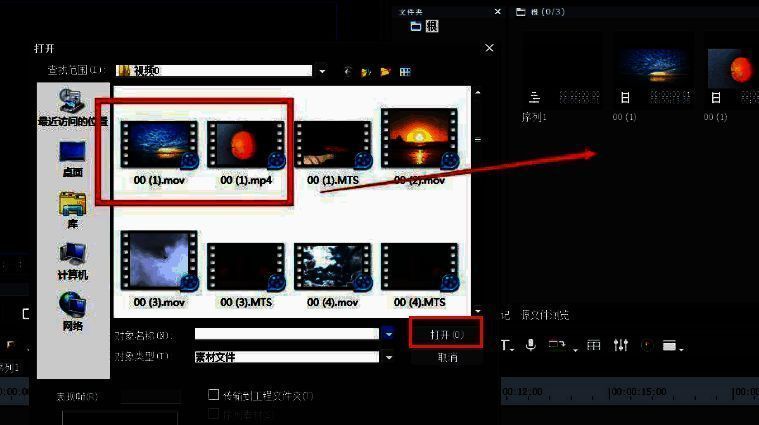
Task: Click the create new folder icon
Action: (384, 72)
